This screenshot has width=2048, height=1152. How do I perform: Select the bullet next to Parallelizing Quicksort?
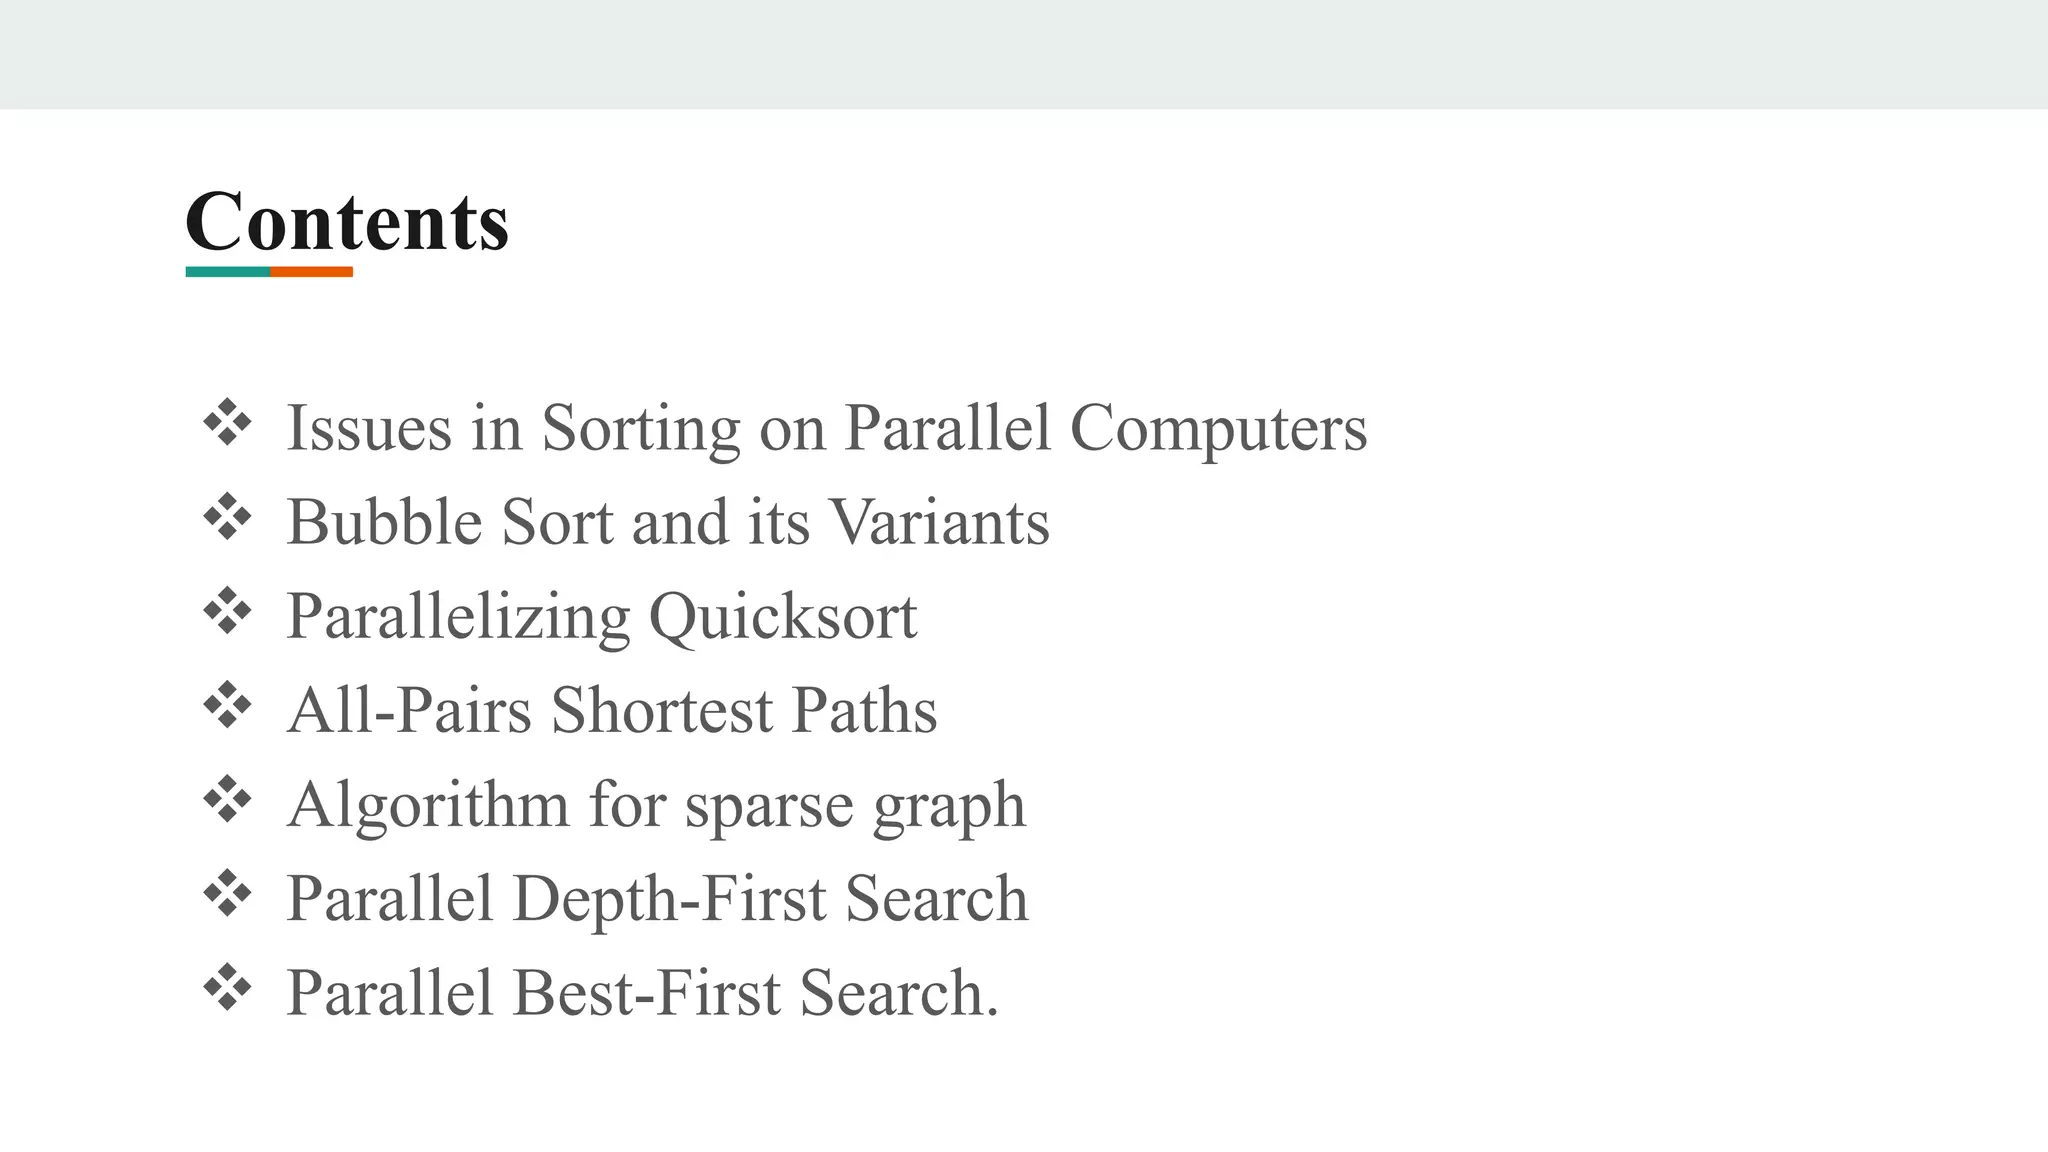pos(227,611)
